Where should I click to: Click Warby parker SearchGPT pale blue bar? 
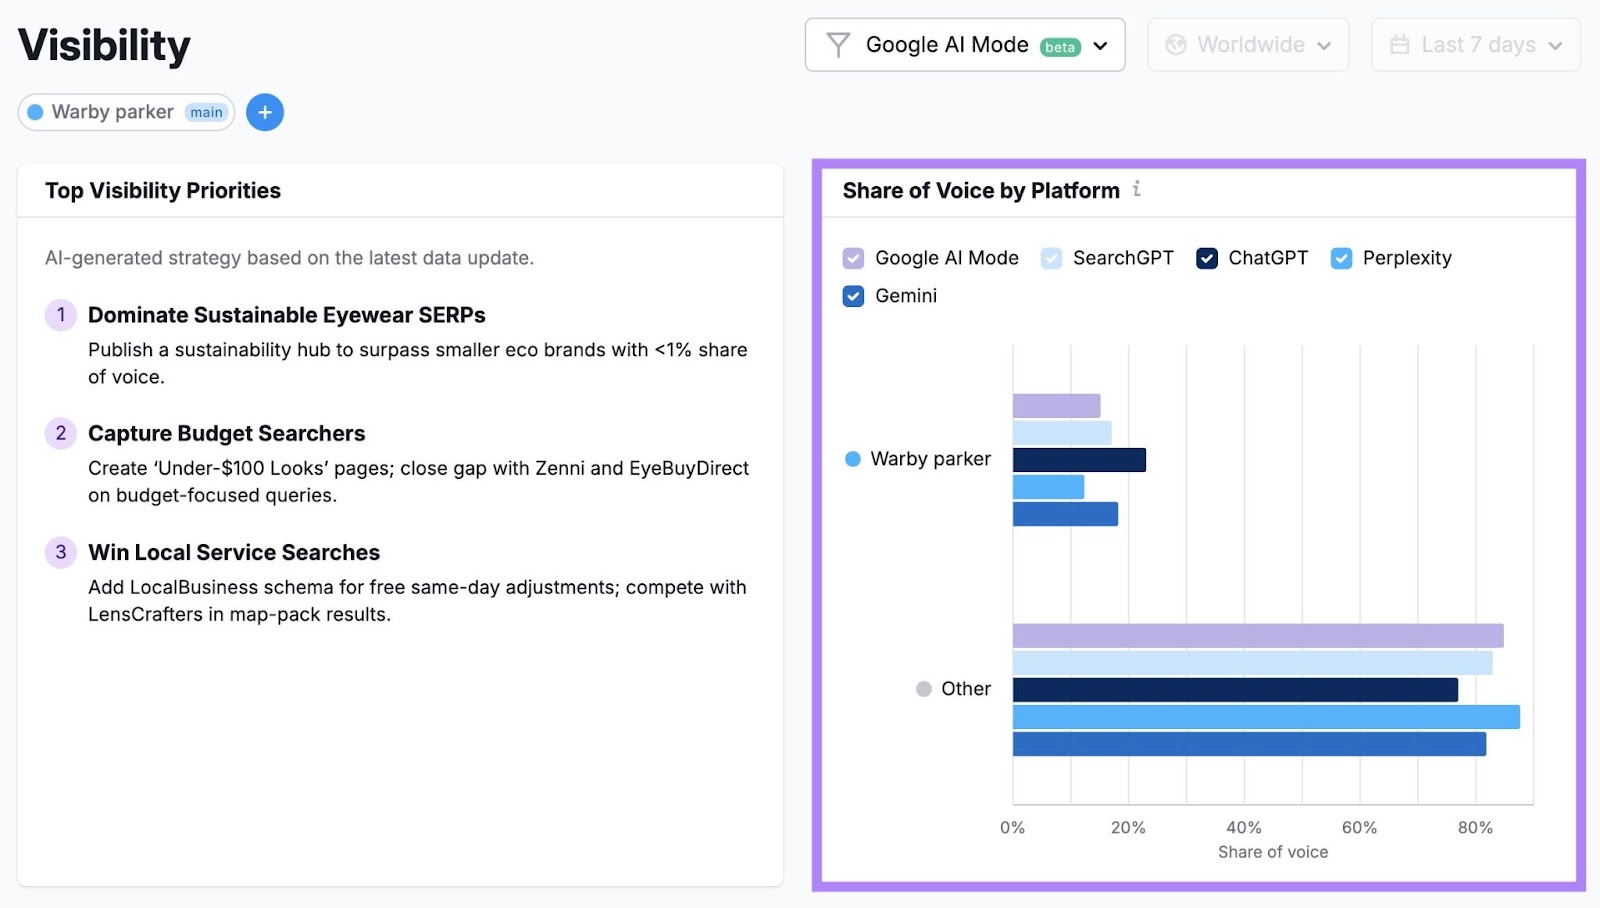pos(1062,433)
